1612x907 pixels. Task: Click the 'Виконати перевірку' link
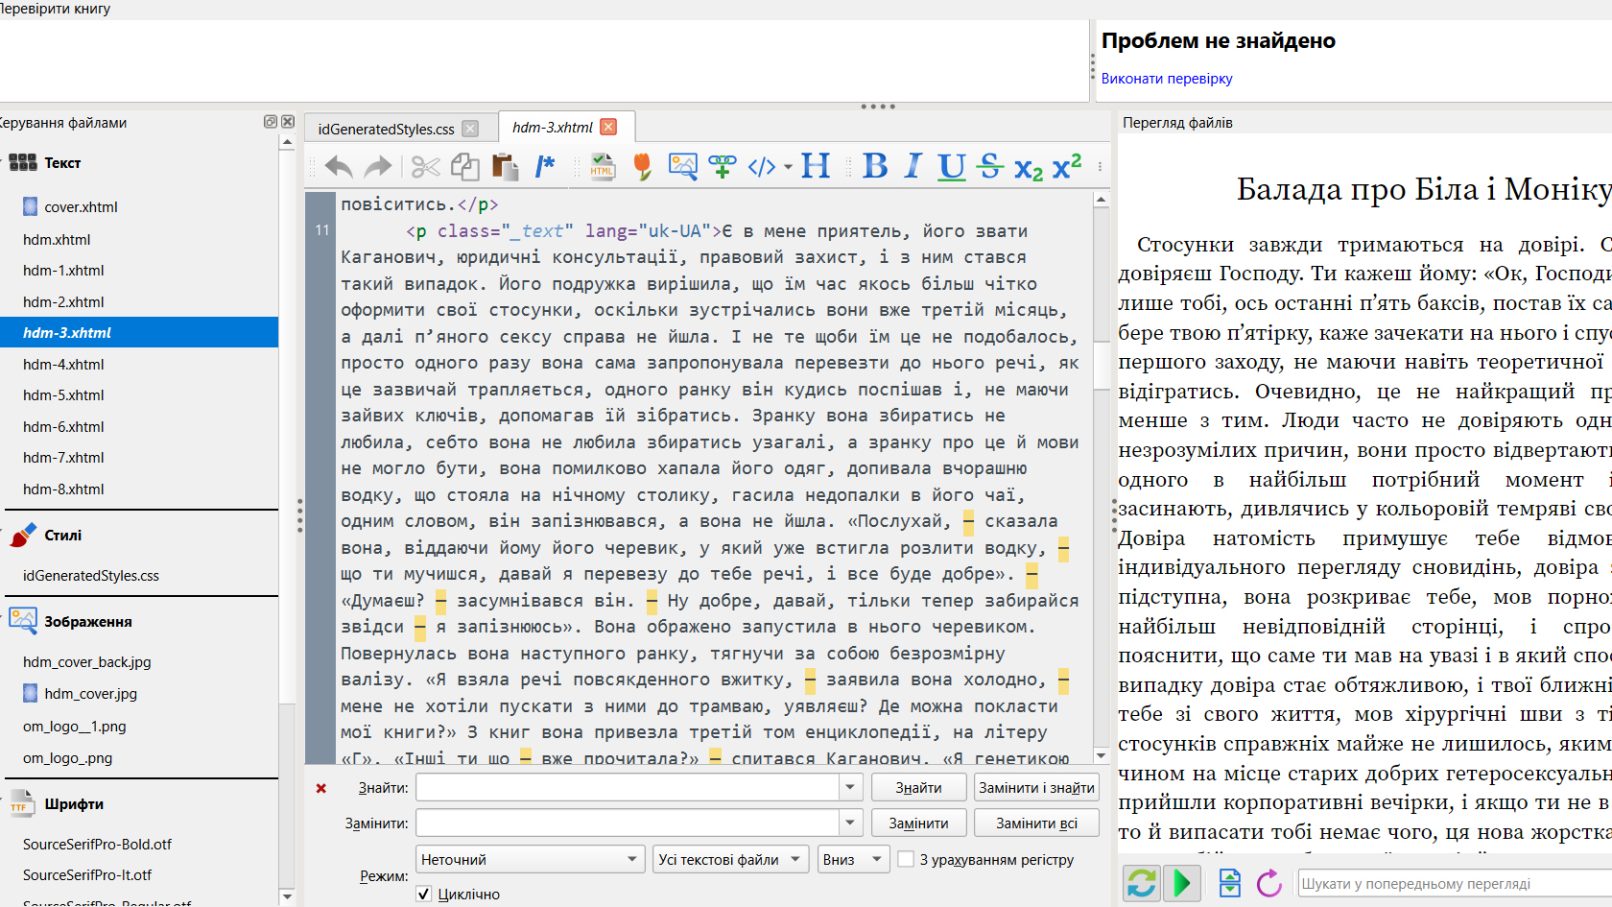[1166, 78]
